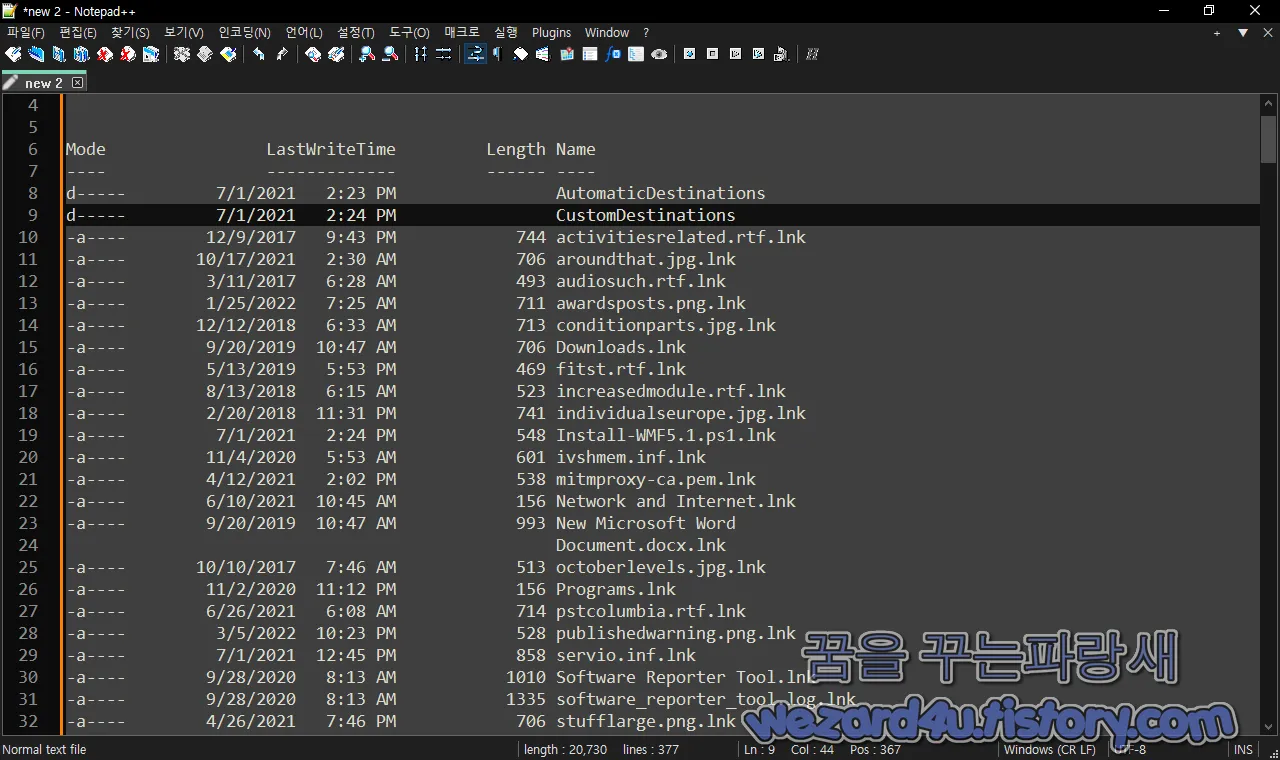Click the Stop Recording macro icon
1280x760 pixels.
[713, 54]
